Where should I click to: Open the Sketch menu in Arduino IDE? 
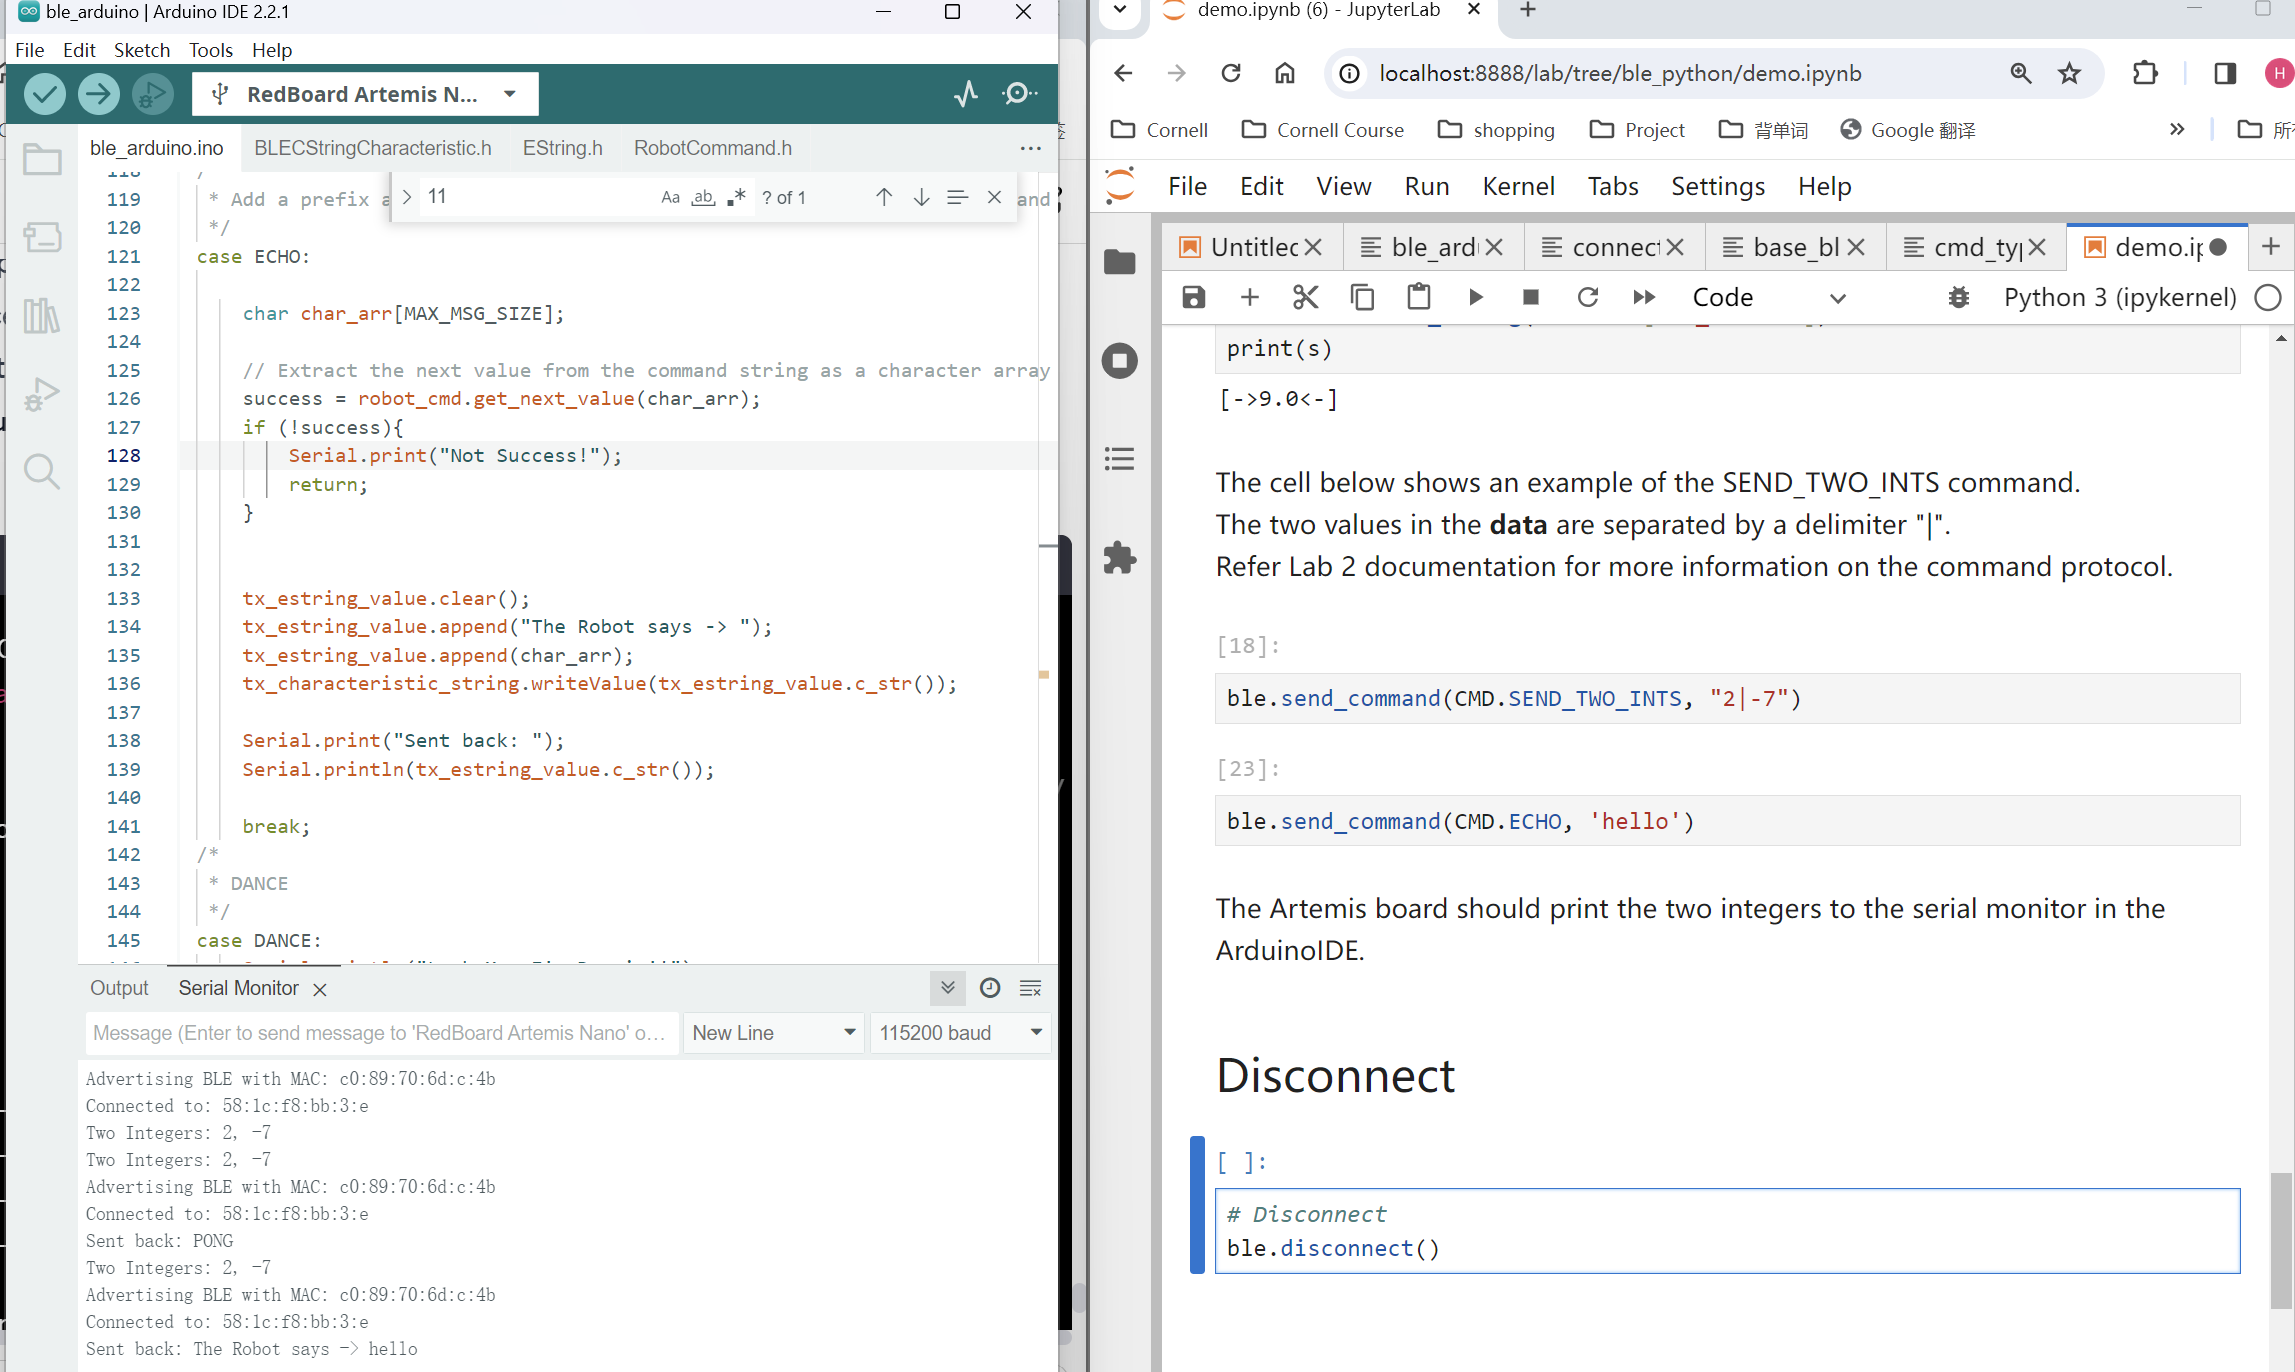pyautogui.click(x=142, y=50)
